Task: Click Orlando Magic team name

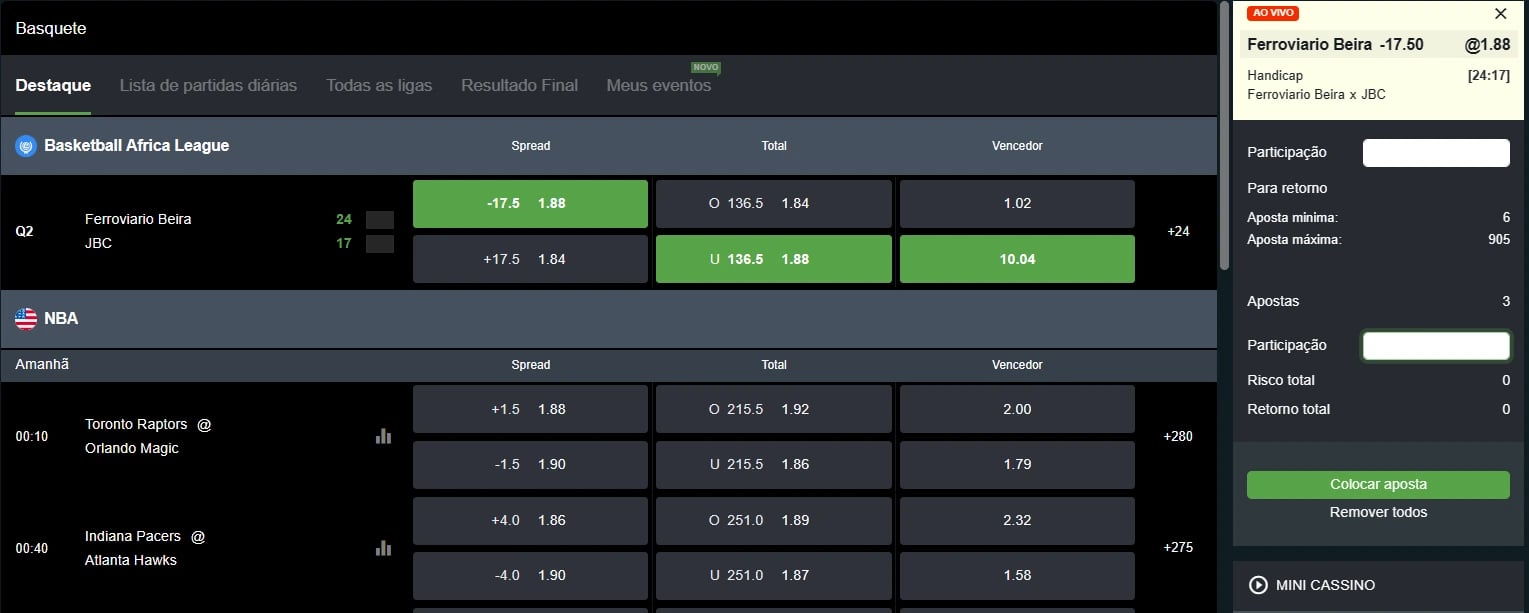Action: pos(132,449)
